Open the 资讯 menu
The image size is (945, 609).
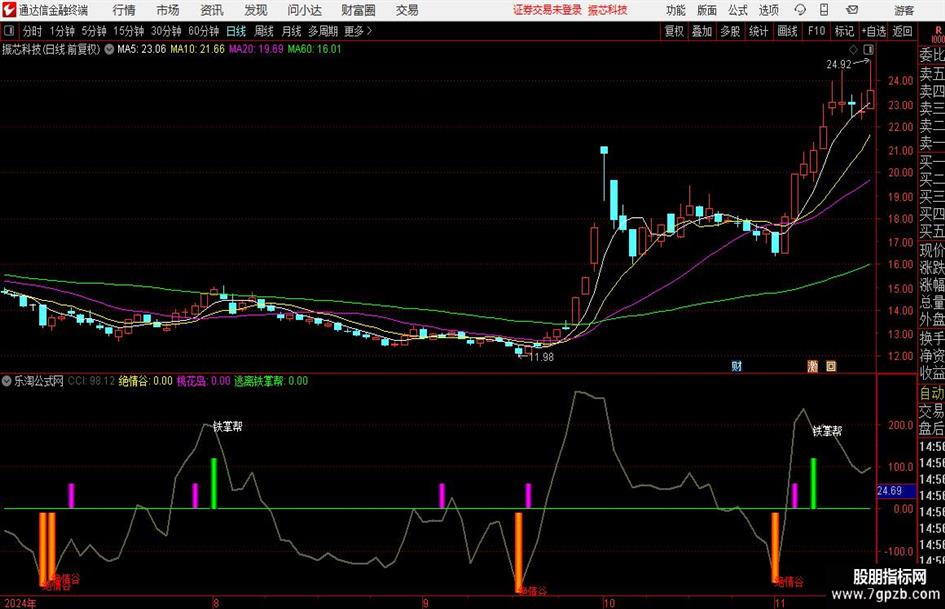click(212, 10)
